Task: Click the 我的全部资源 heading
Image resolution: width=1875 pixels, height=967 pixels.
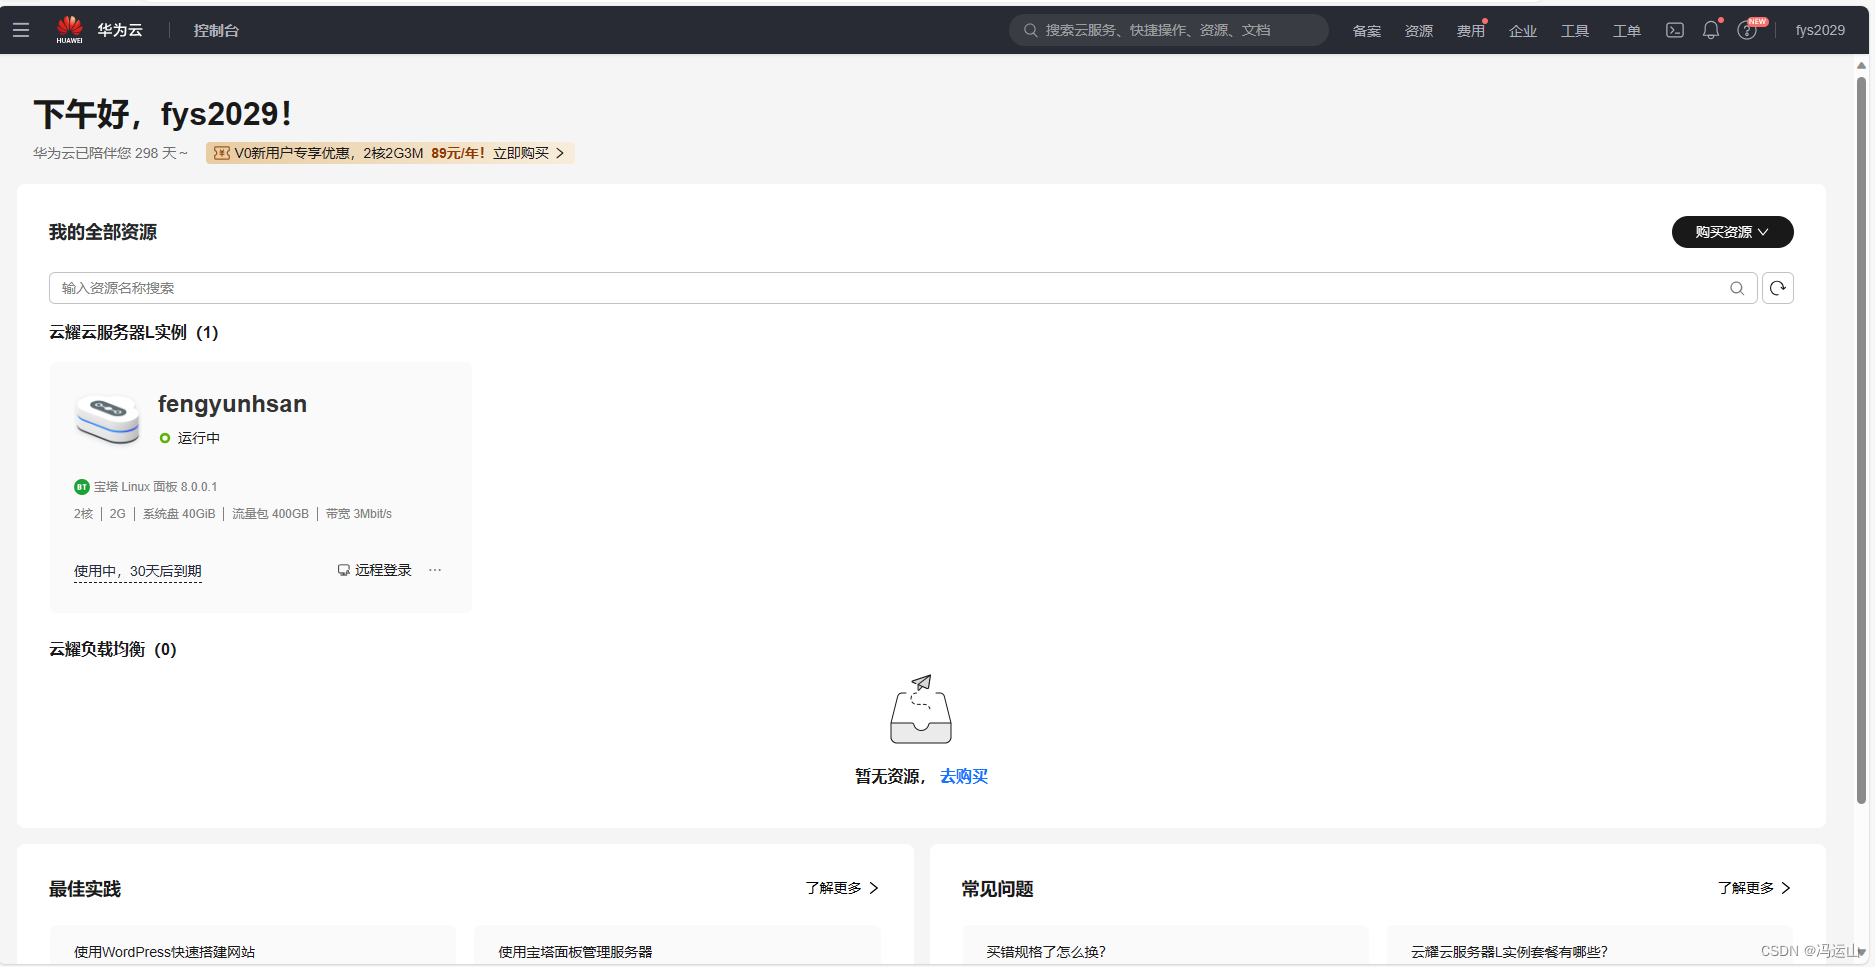Action: [x=103, y=232]
